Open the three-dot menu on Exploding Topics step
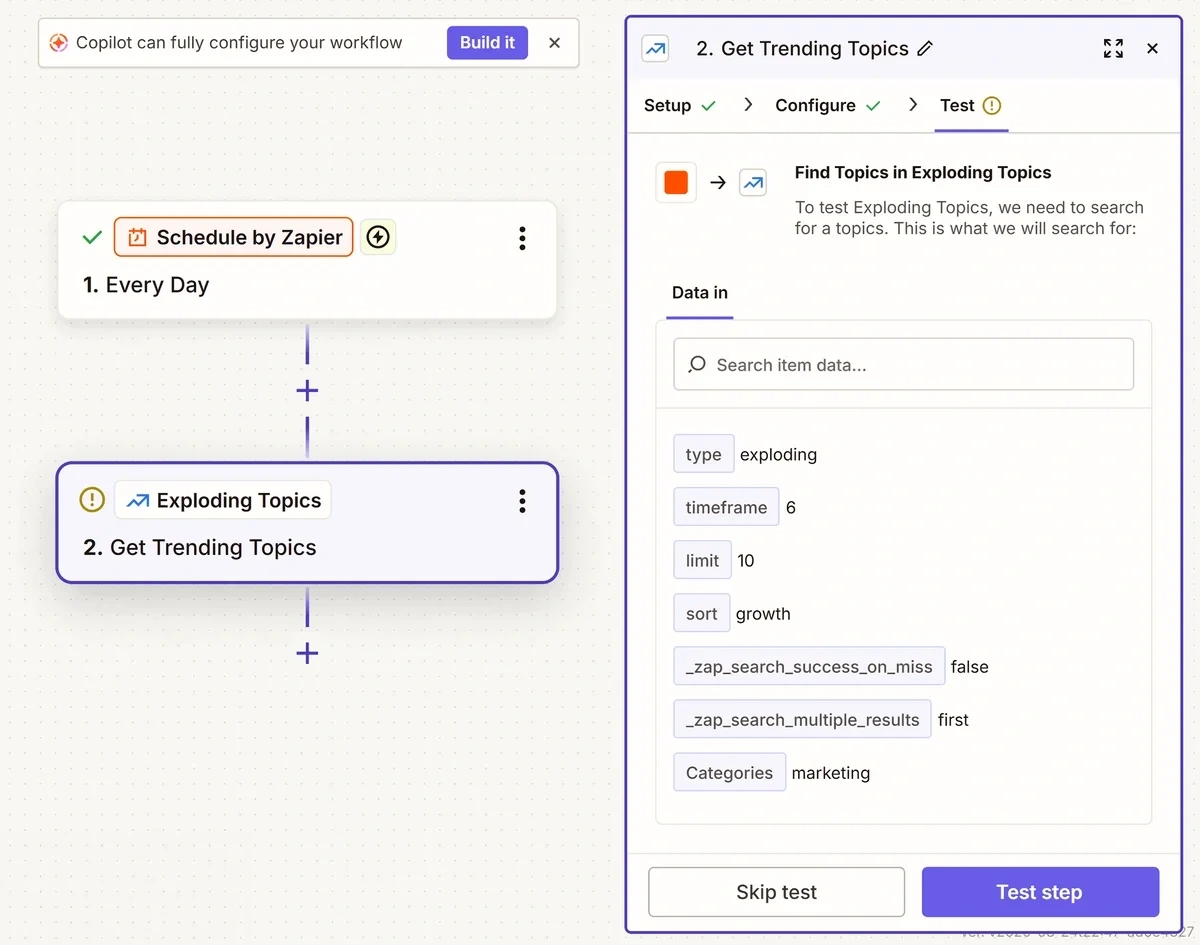The width and height of the screenshot is (1200, 945). (x=522, y=501)
